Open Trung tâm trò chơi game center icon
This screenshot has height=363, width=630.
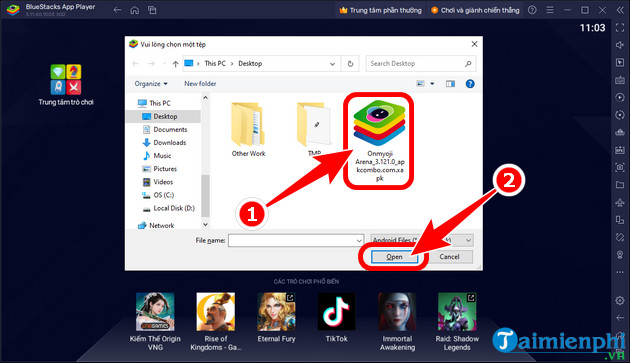click(x=66, y=79)
